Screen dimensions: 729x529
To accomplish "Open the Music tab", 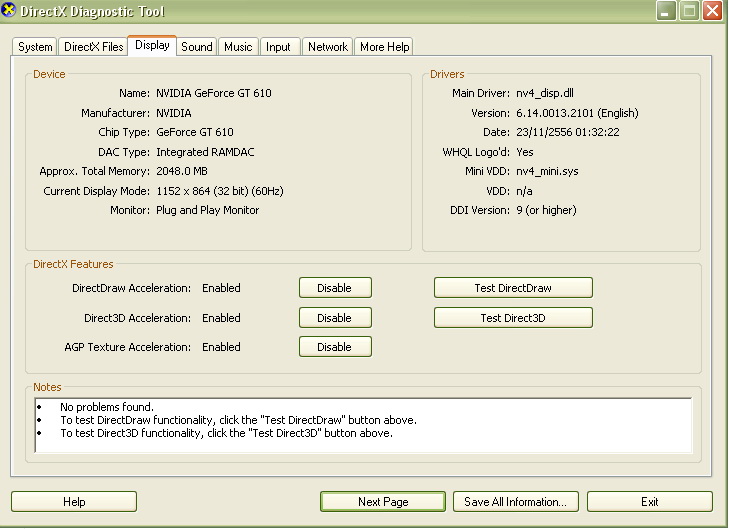I will (238, 47).
